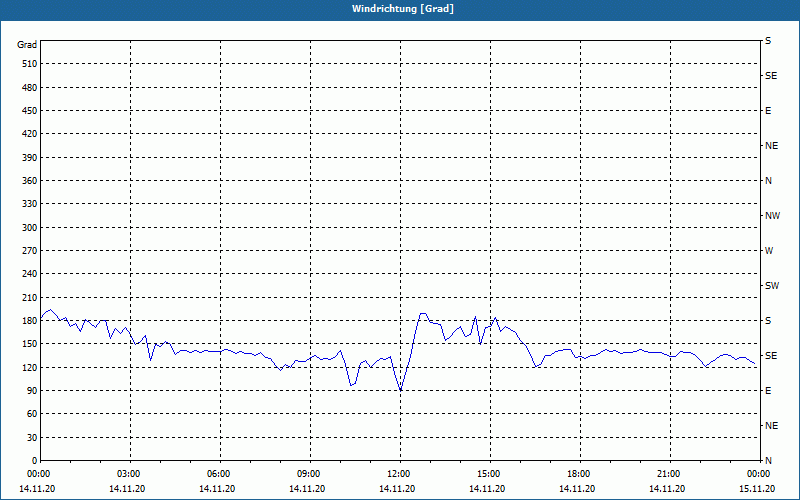Image resolution: width=800 pixels, height=500 pixels.
Task: Select the 180 degree label
Action: pos(30,321)
